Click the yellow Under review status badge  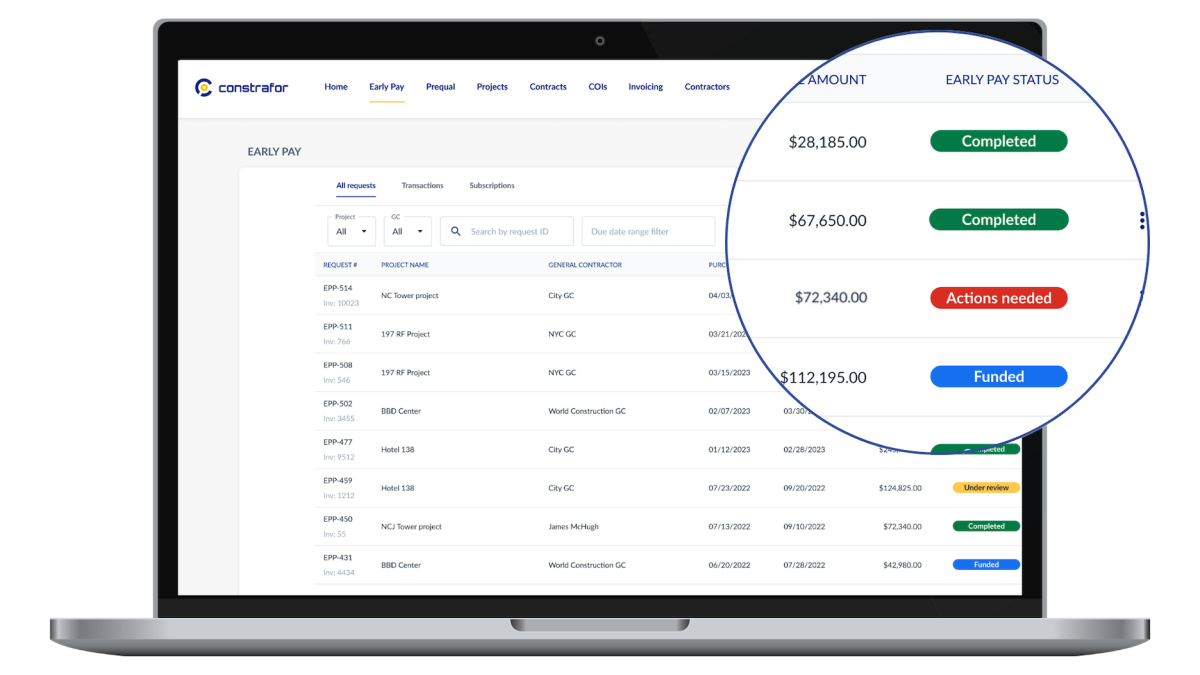[x=986, y=488]
